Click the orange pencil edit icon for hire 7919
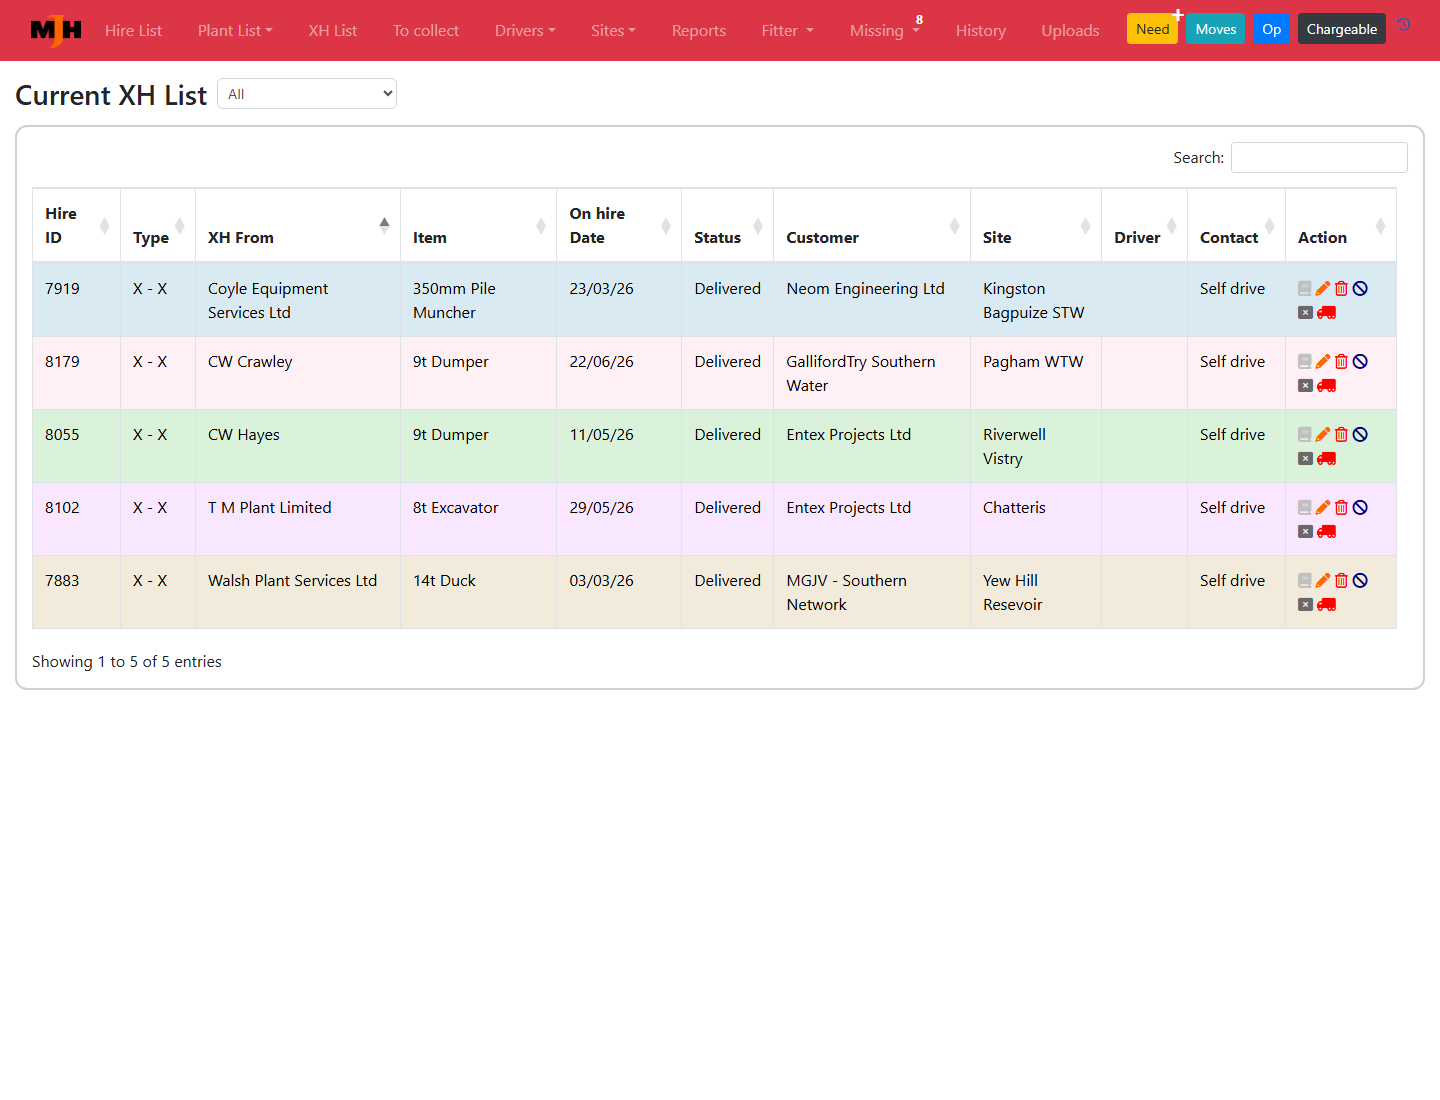 tap(1323, 288)
